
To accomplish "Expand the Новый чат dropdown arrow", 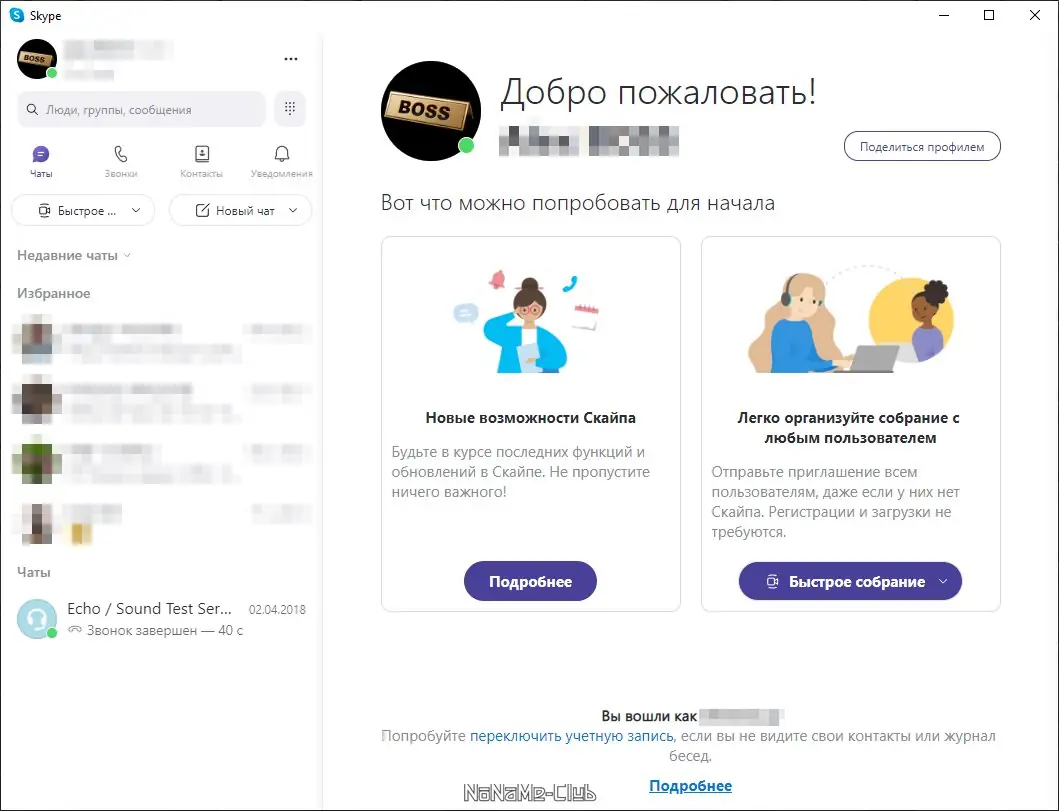I will pos(293,211).
